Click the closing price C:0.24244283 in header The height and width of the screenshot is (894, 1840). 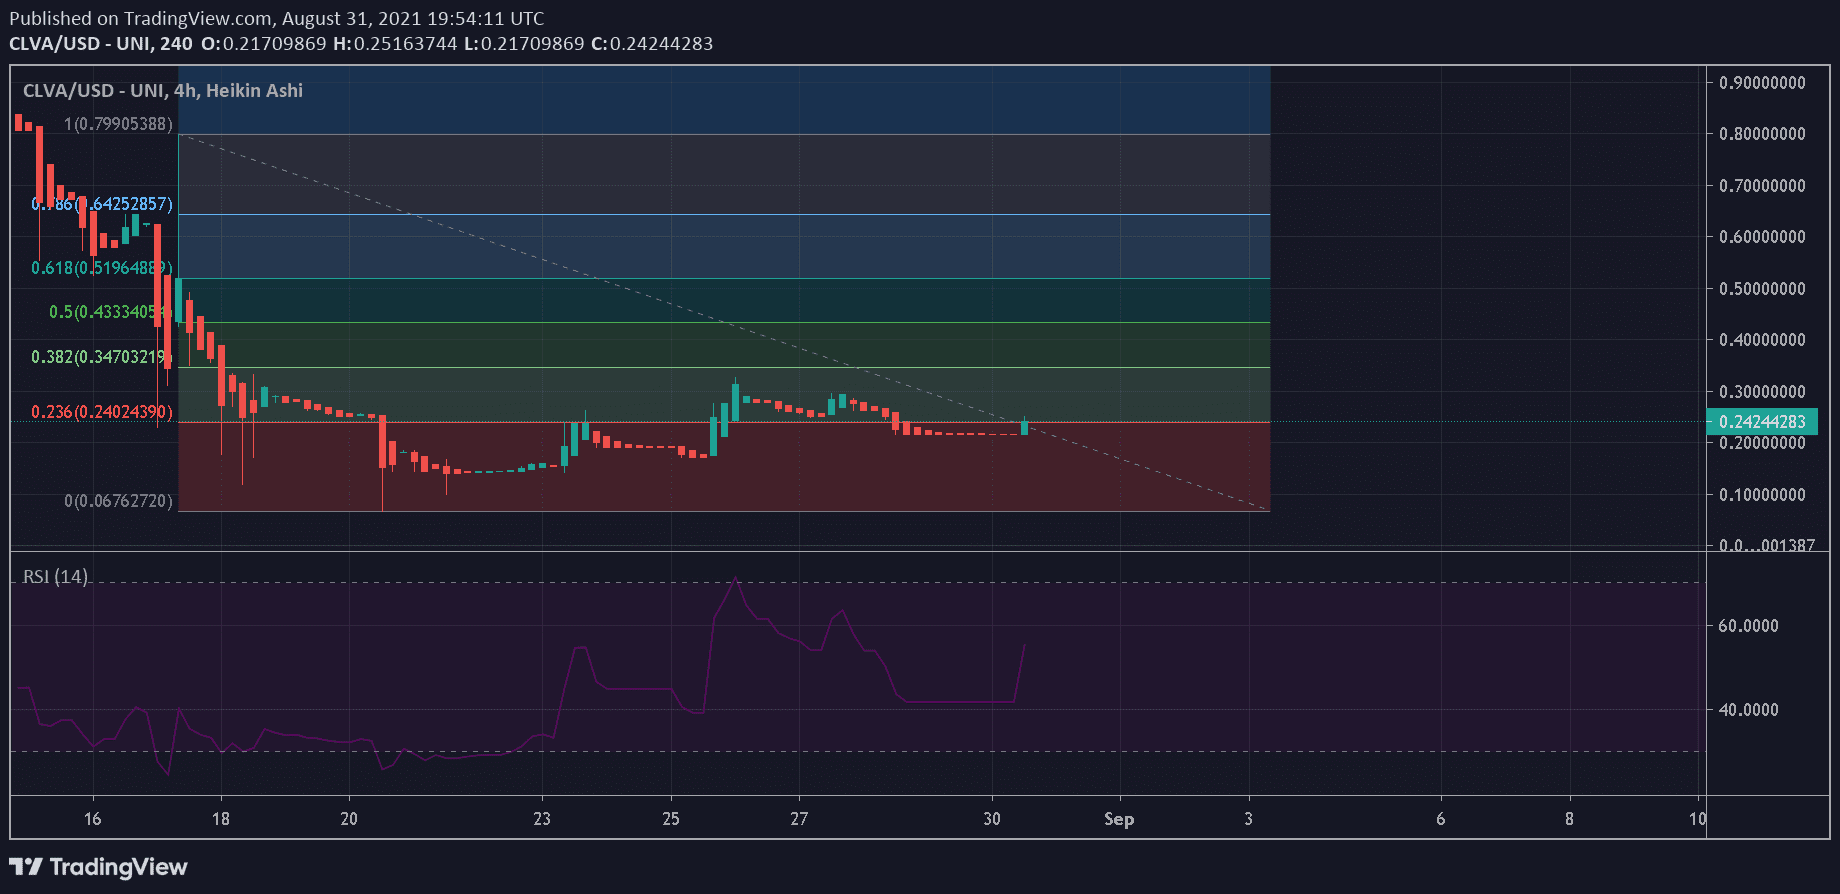point(652,44)
